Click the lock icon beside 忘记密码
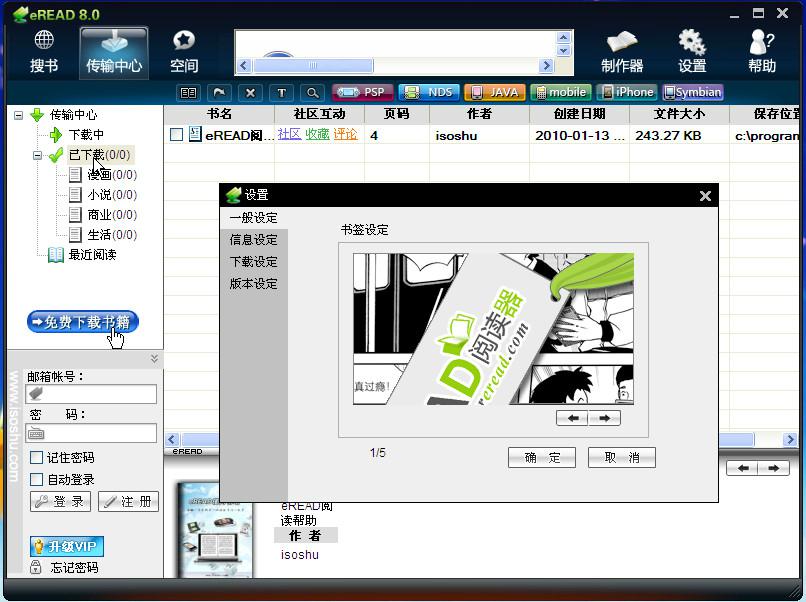The image size is (806, 602). point(35,567)
